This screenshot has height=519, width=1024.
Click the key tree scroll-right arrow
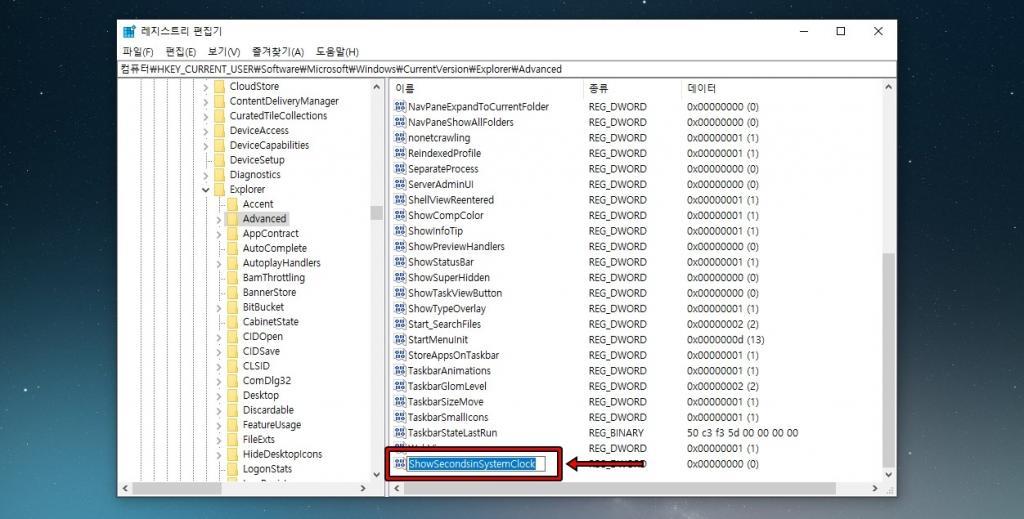363,488
